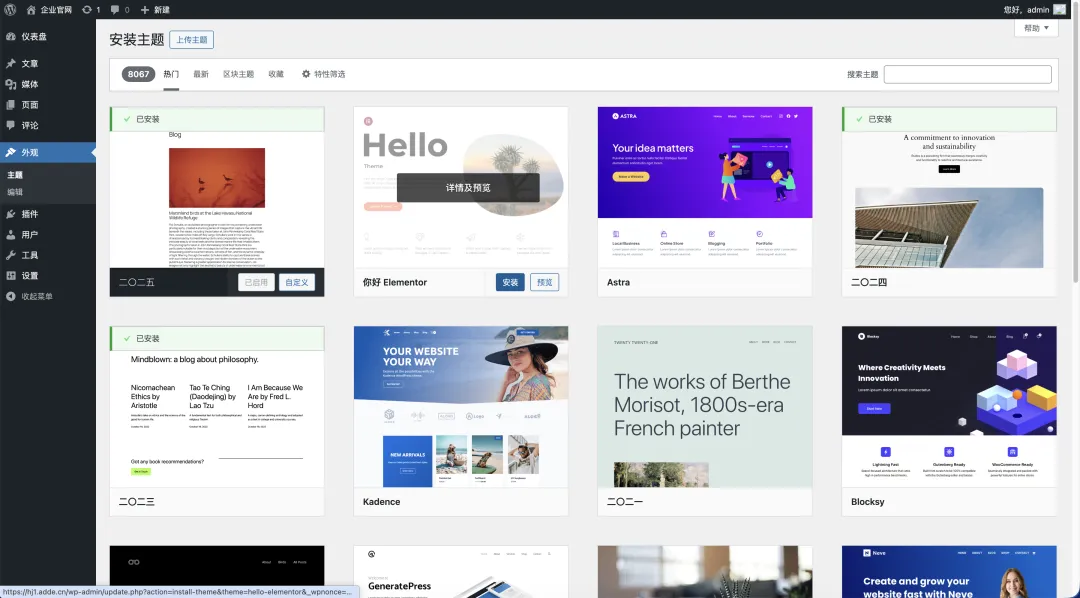
Task: Click the gear icon 特性筛选 feature filter
Action: [323, 74]
